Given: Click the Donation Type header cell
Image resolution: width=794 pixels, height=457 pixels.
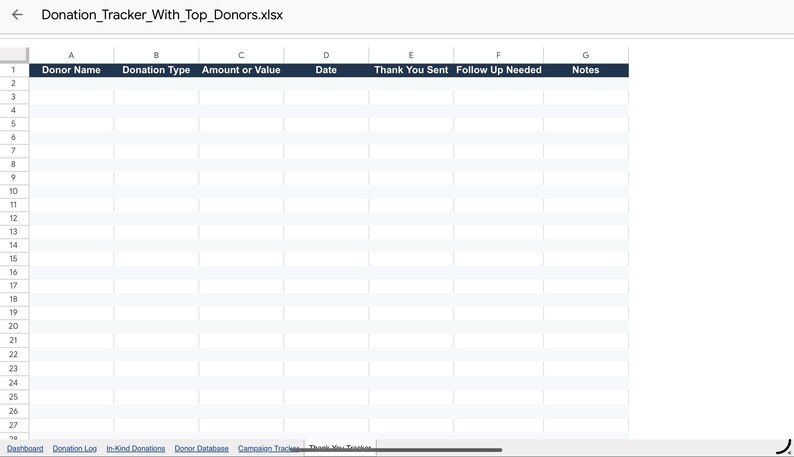Looking at the screenshot, I should pos(156,70).
